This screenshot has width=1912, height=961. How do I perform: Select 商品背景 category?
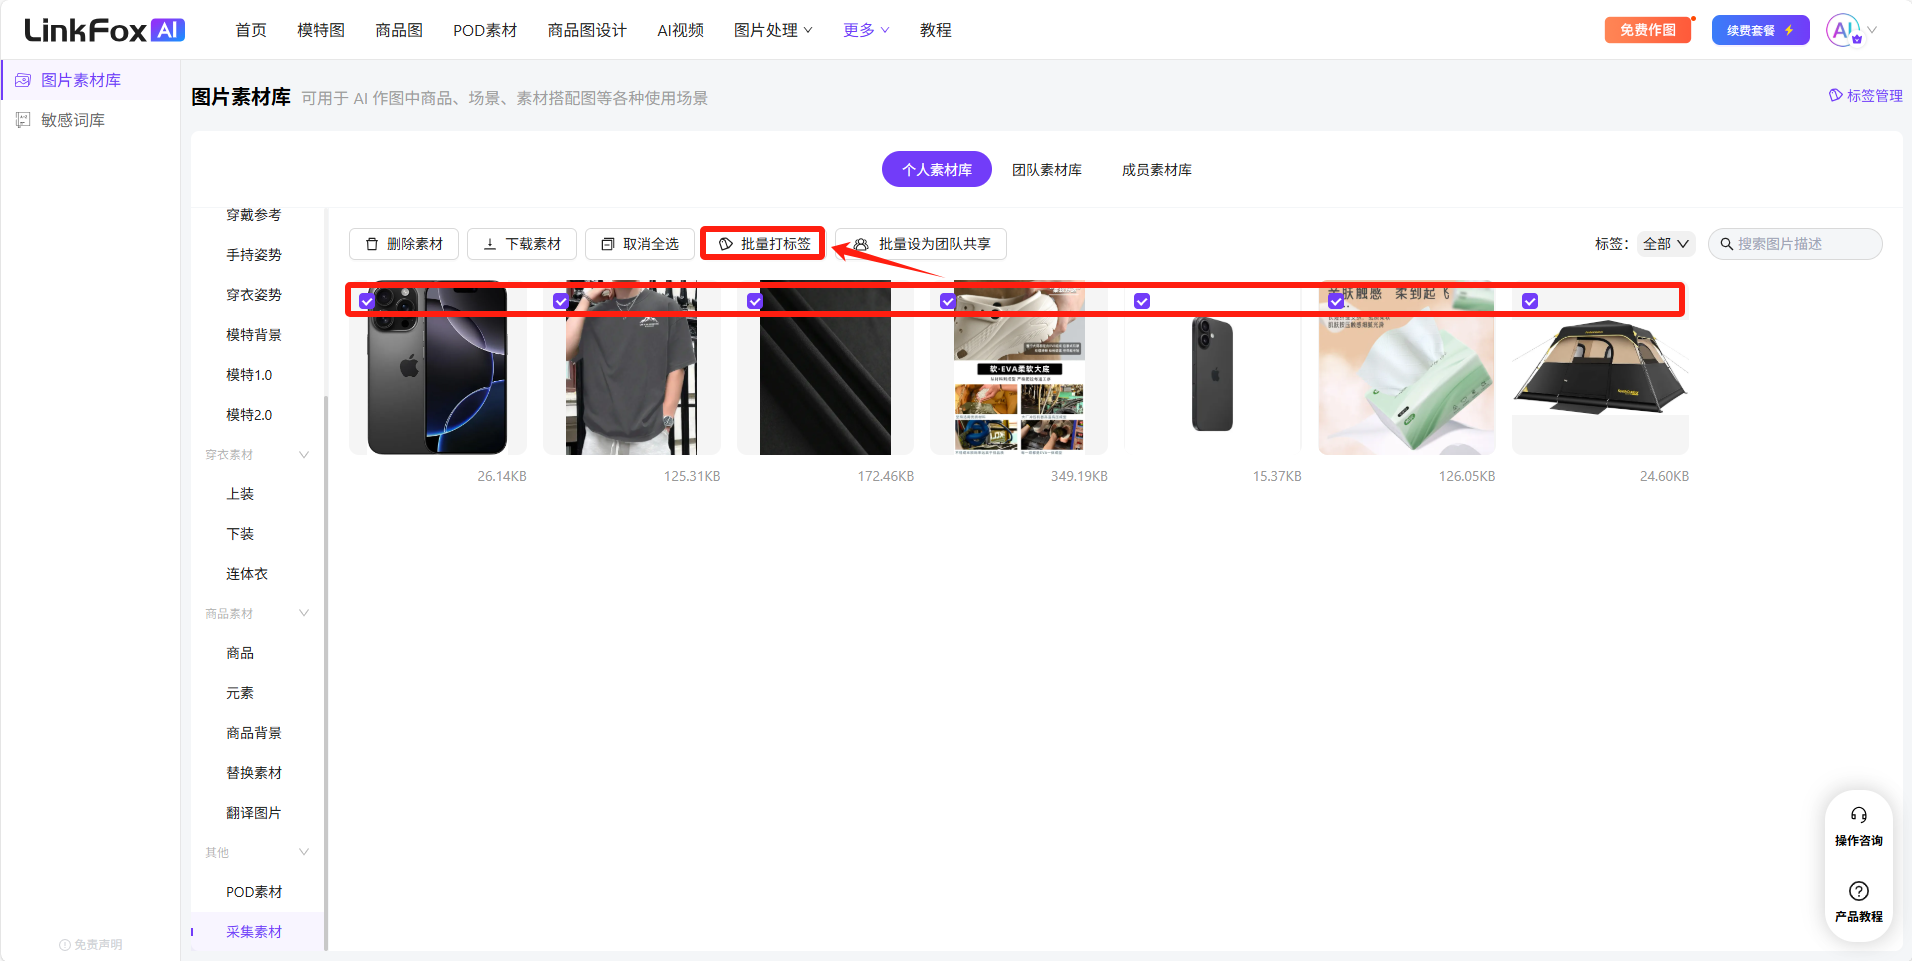pos(254,733)
